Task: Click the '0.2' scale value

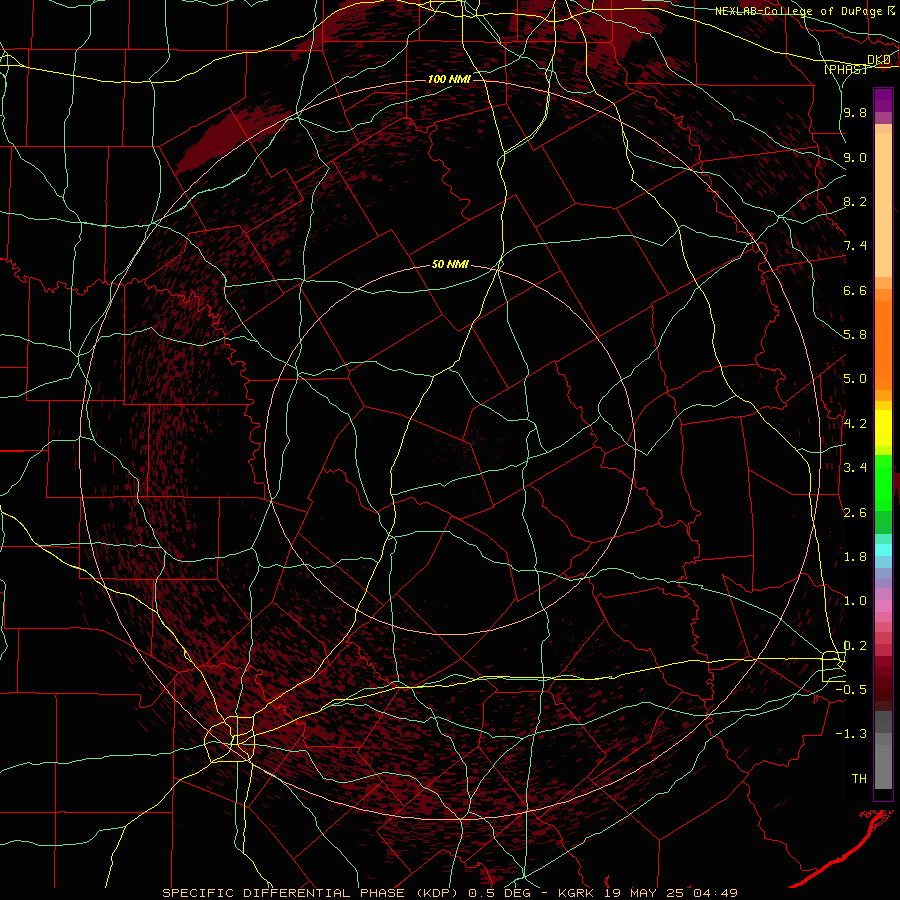Action: tap(855, 646)
